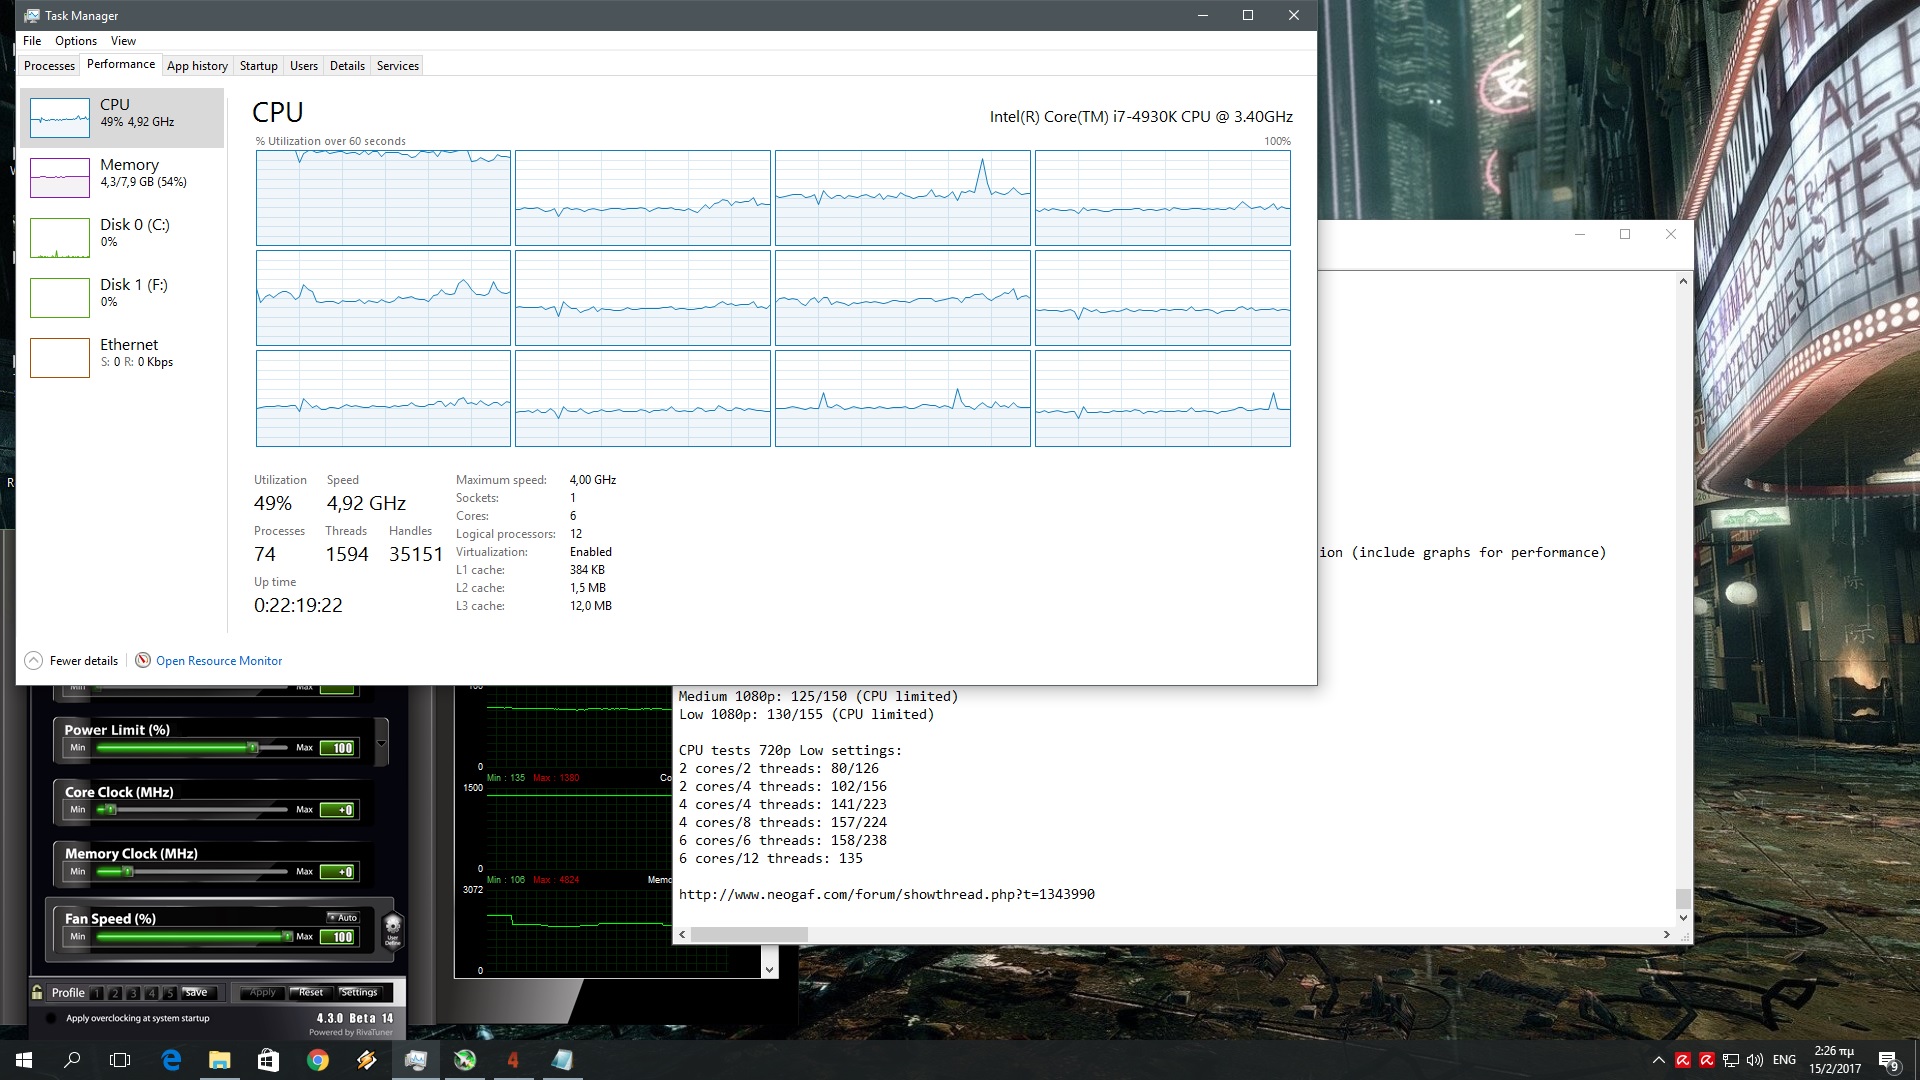Open Afterburner Settings
The image size is (1920, 1080).
tap(358, 993)
